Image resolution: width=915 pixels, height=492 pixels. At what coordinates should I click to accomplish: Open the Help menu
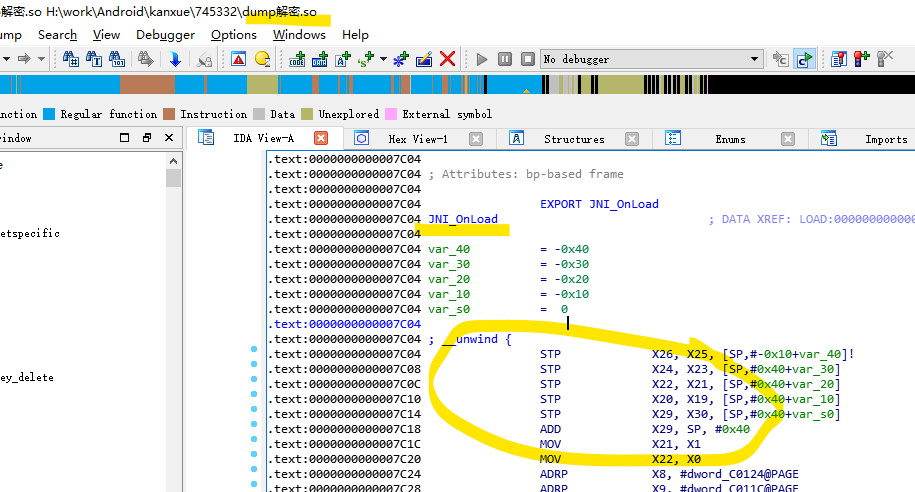355,35
